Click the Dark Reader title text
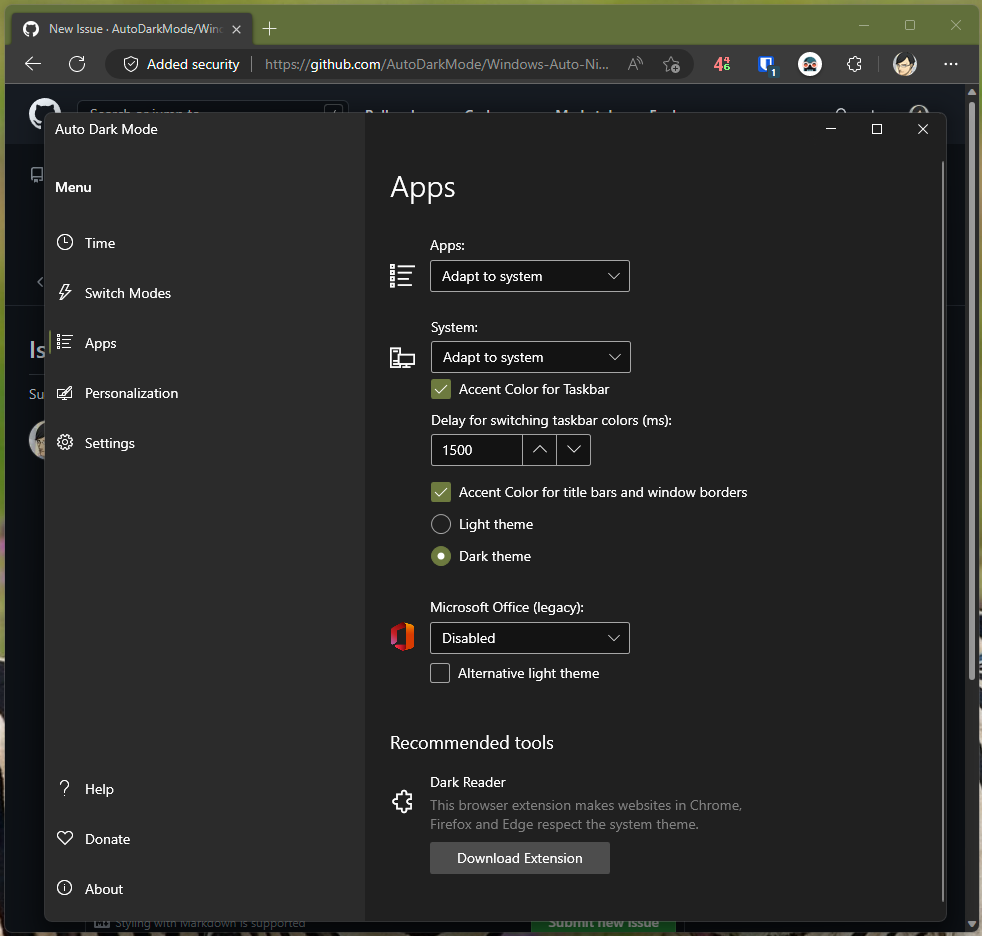Viewport: 982px width, 936px height. [468, 782]
